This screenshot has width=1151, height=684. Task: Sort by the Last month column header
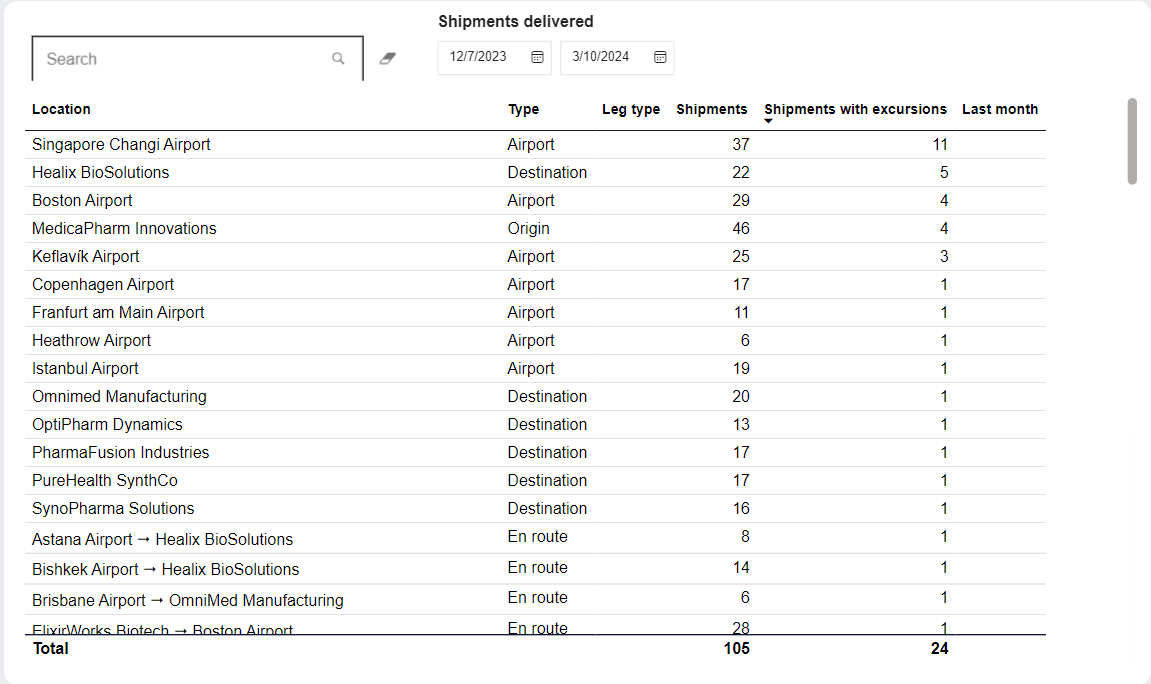1000,109
